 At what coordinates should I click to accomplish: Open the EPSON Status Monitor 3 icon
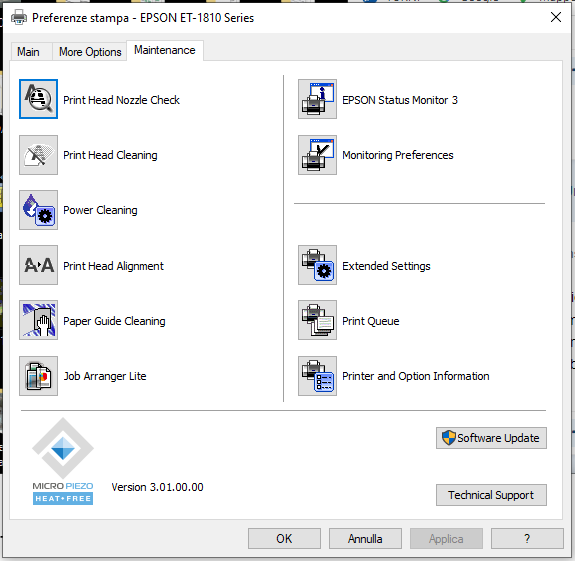(x=318, y=99)
